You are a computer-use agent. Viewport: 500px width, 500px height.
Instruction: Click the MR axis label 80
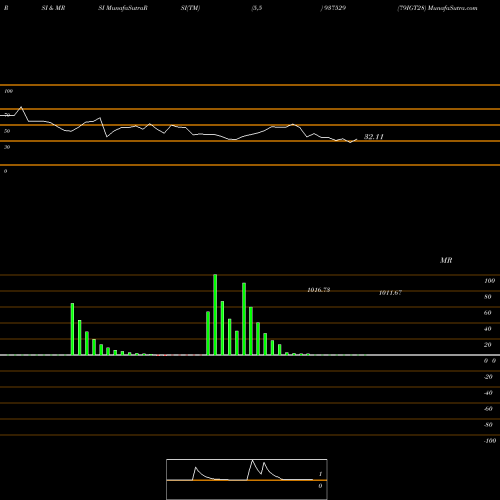coord(488,297)
